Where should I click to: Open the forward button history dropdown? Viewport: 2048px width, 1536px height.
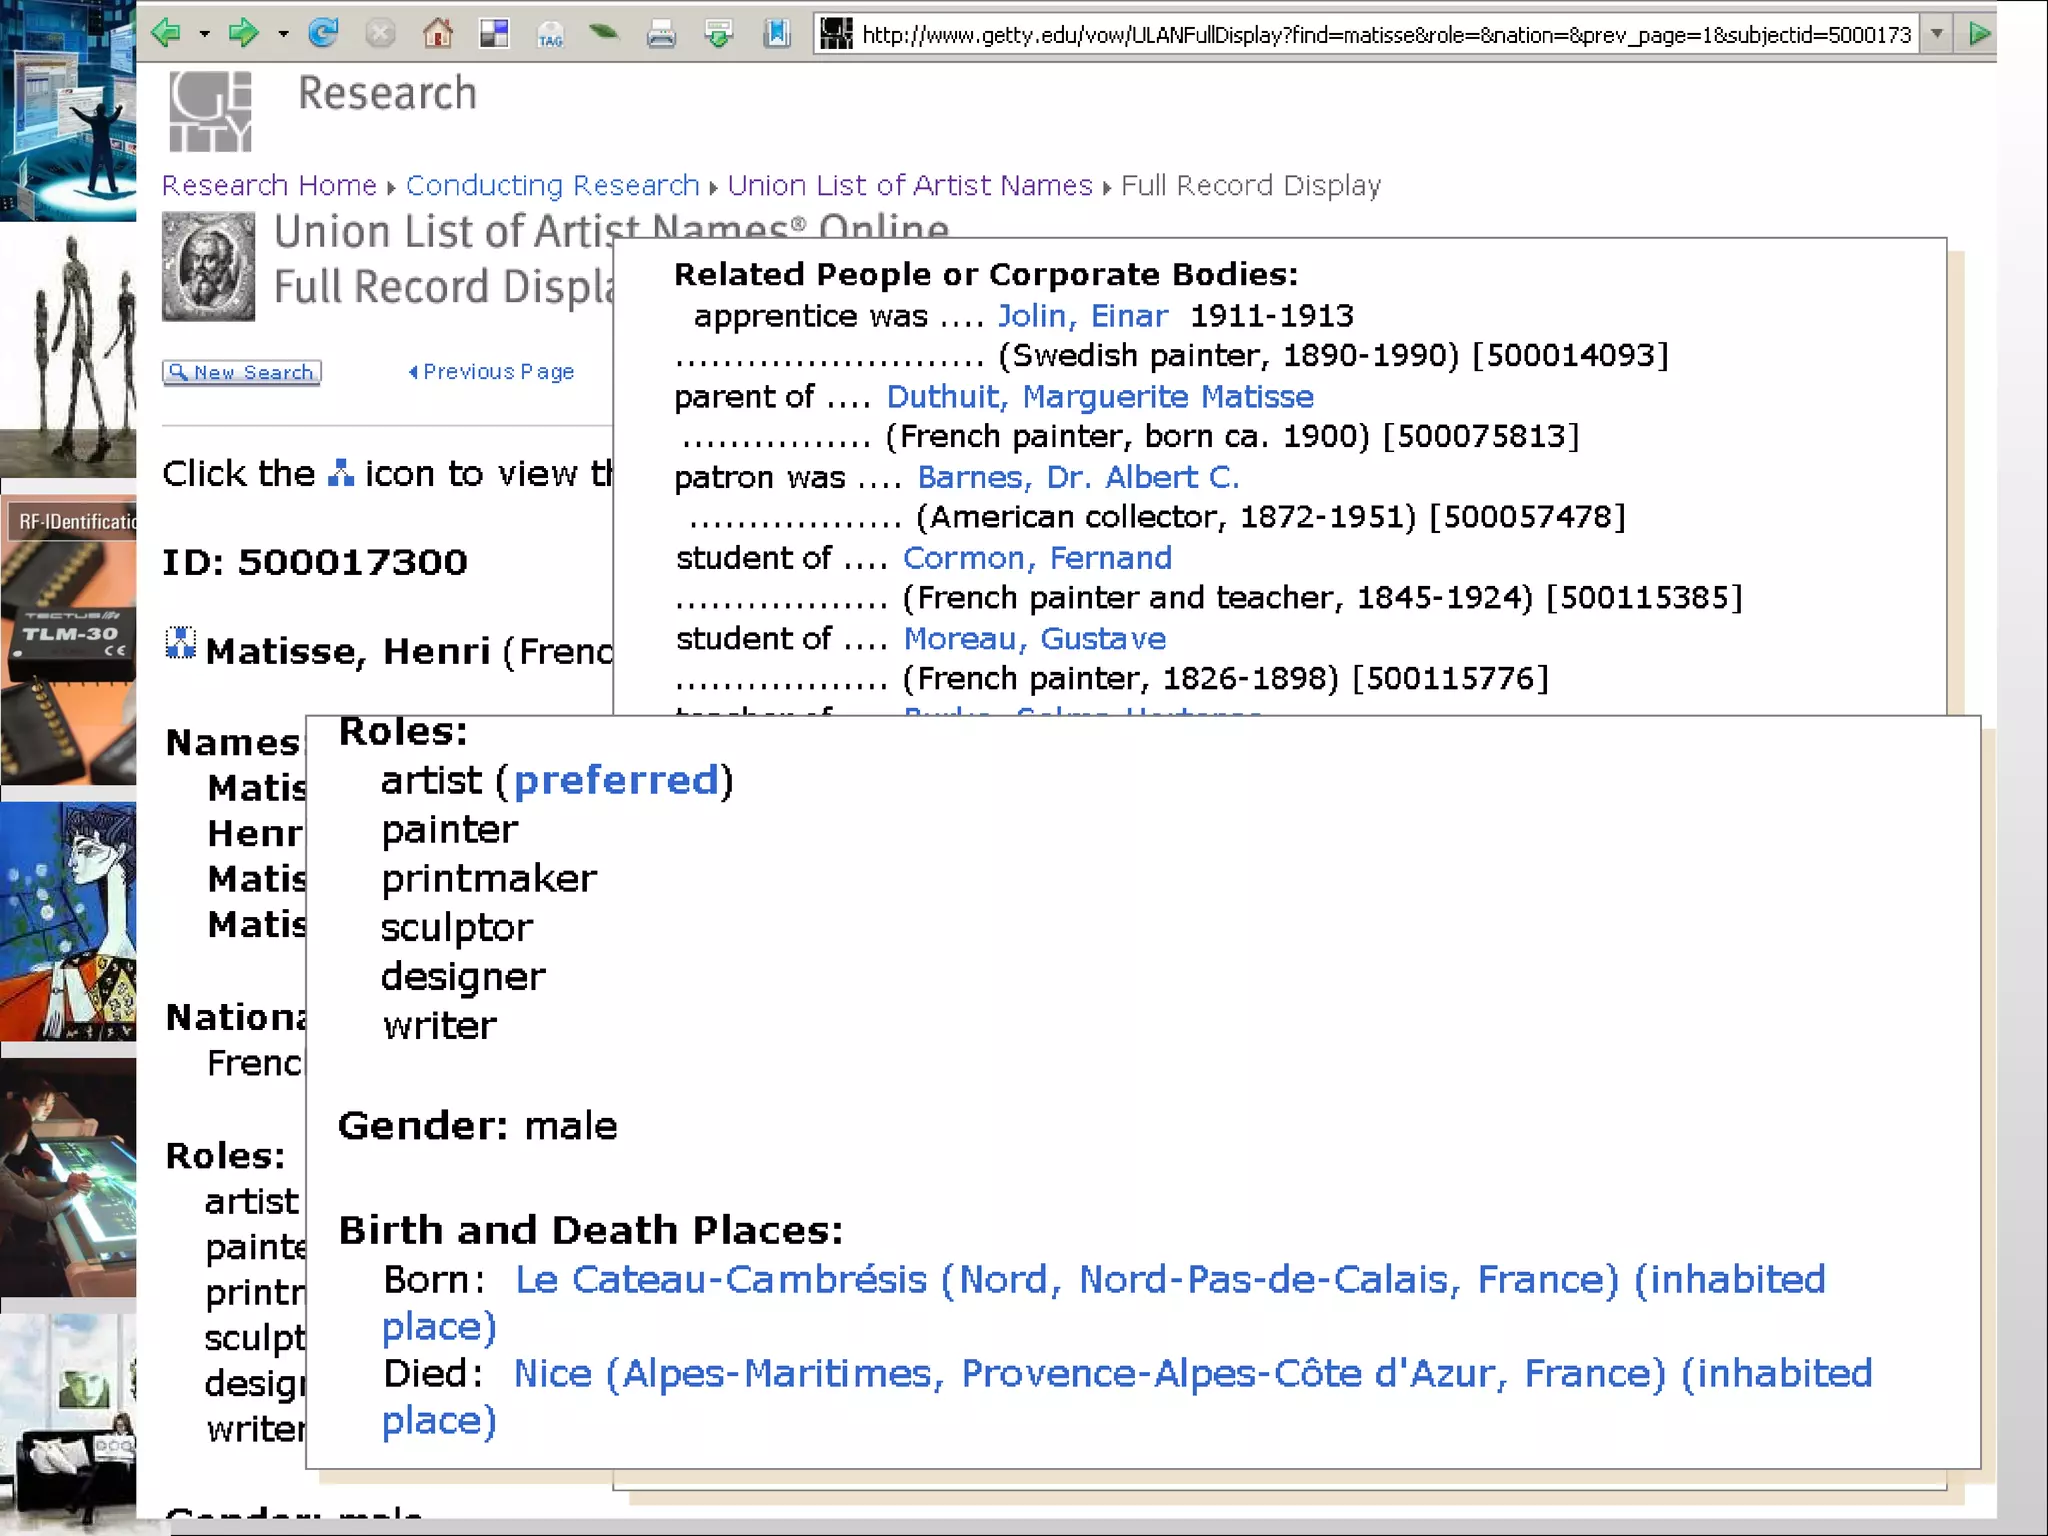tap(284, 35)
